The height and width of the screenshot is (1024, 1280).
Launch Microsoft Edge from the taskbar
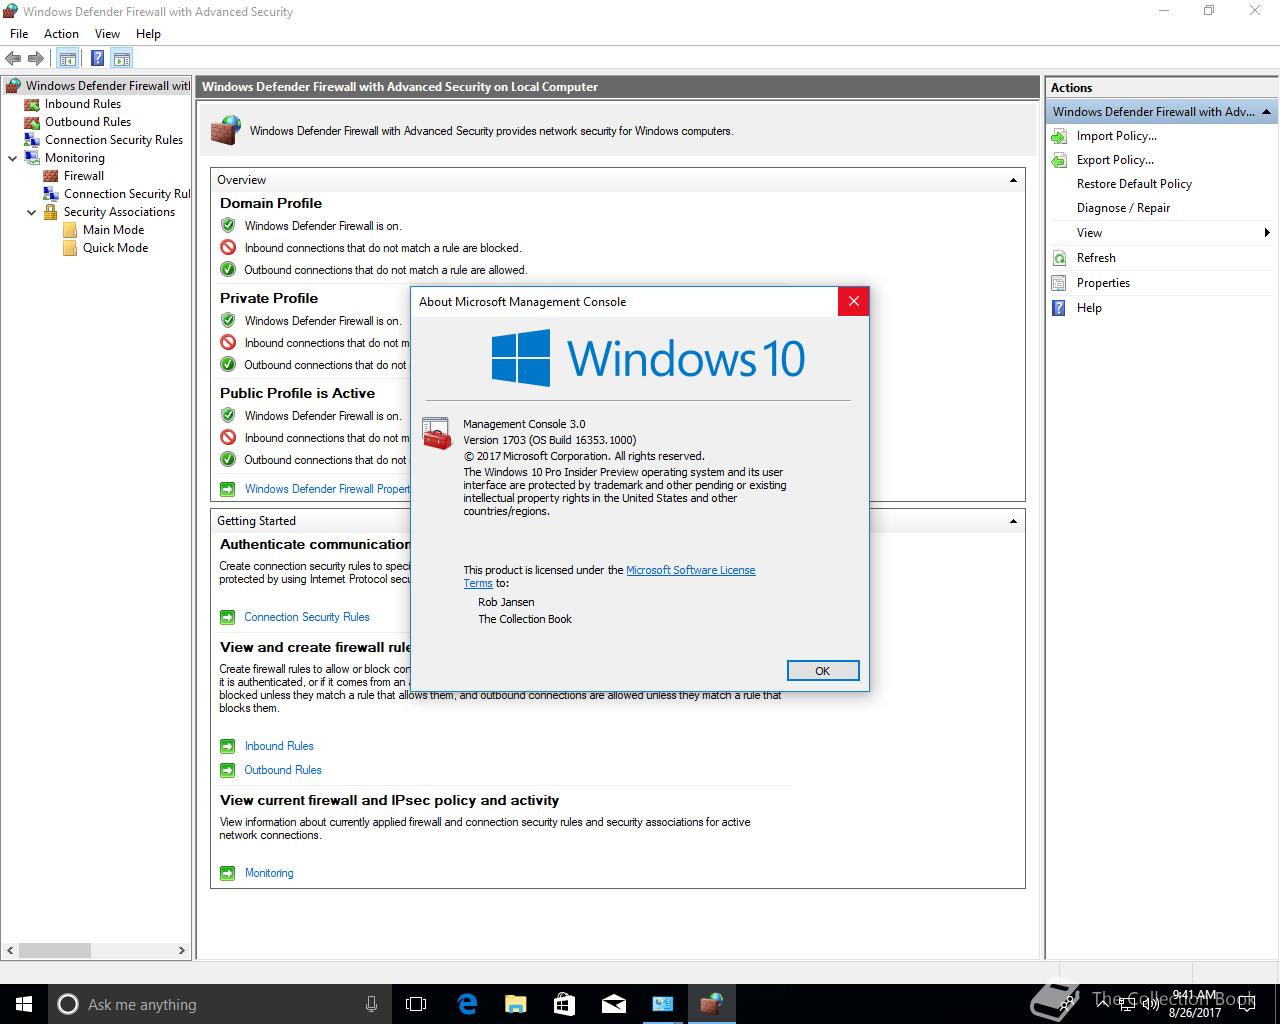pyautogui.click(x=466, y=1004)
